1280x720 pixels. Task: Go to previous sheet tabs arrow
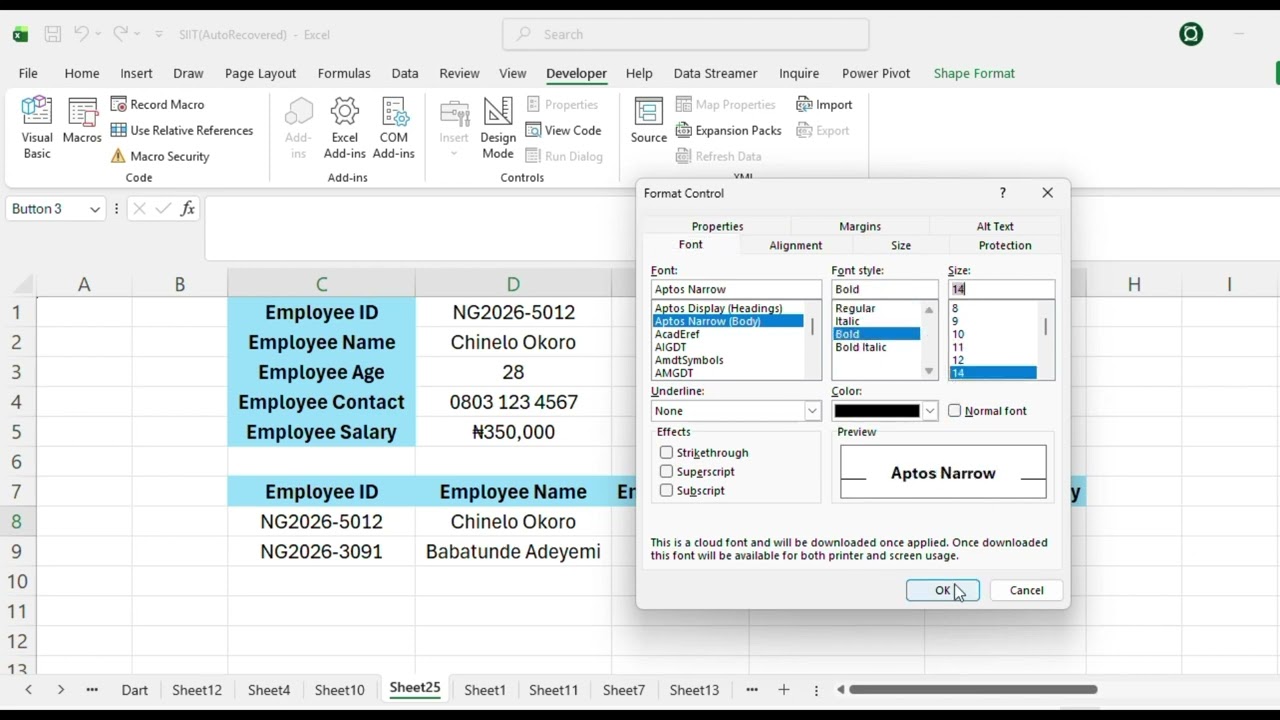coord(28,690)
